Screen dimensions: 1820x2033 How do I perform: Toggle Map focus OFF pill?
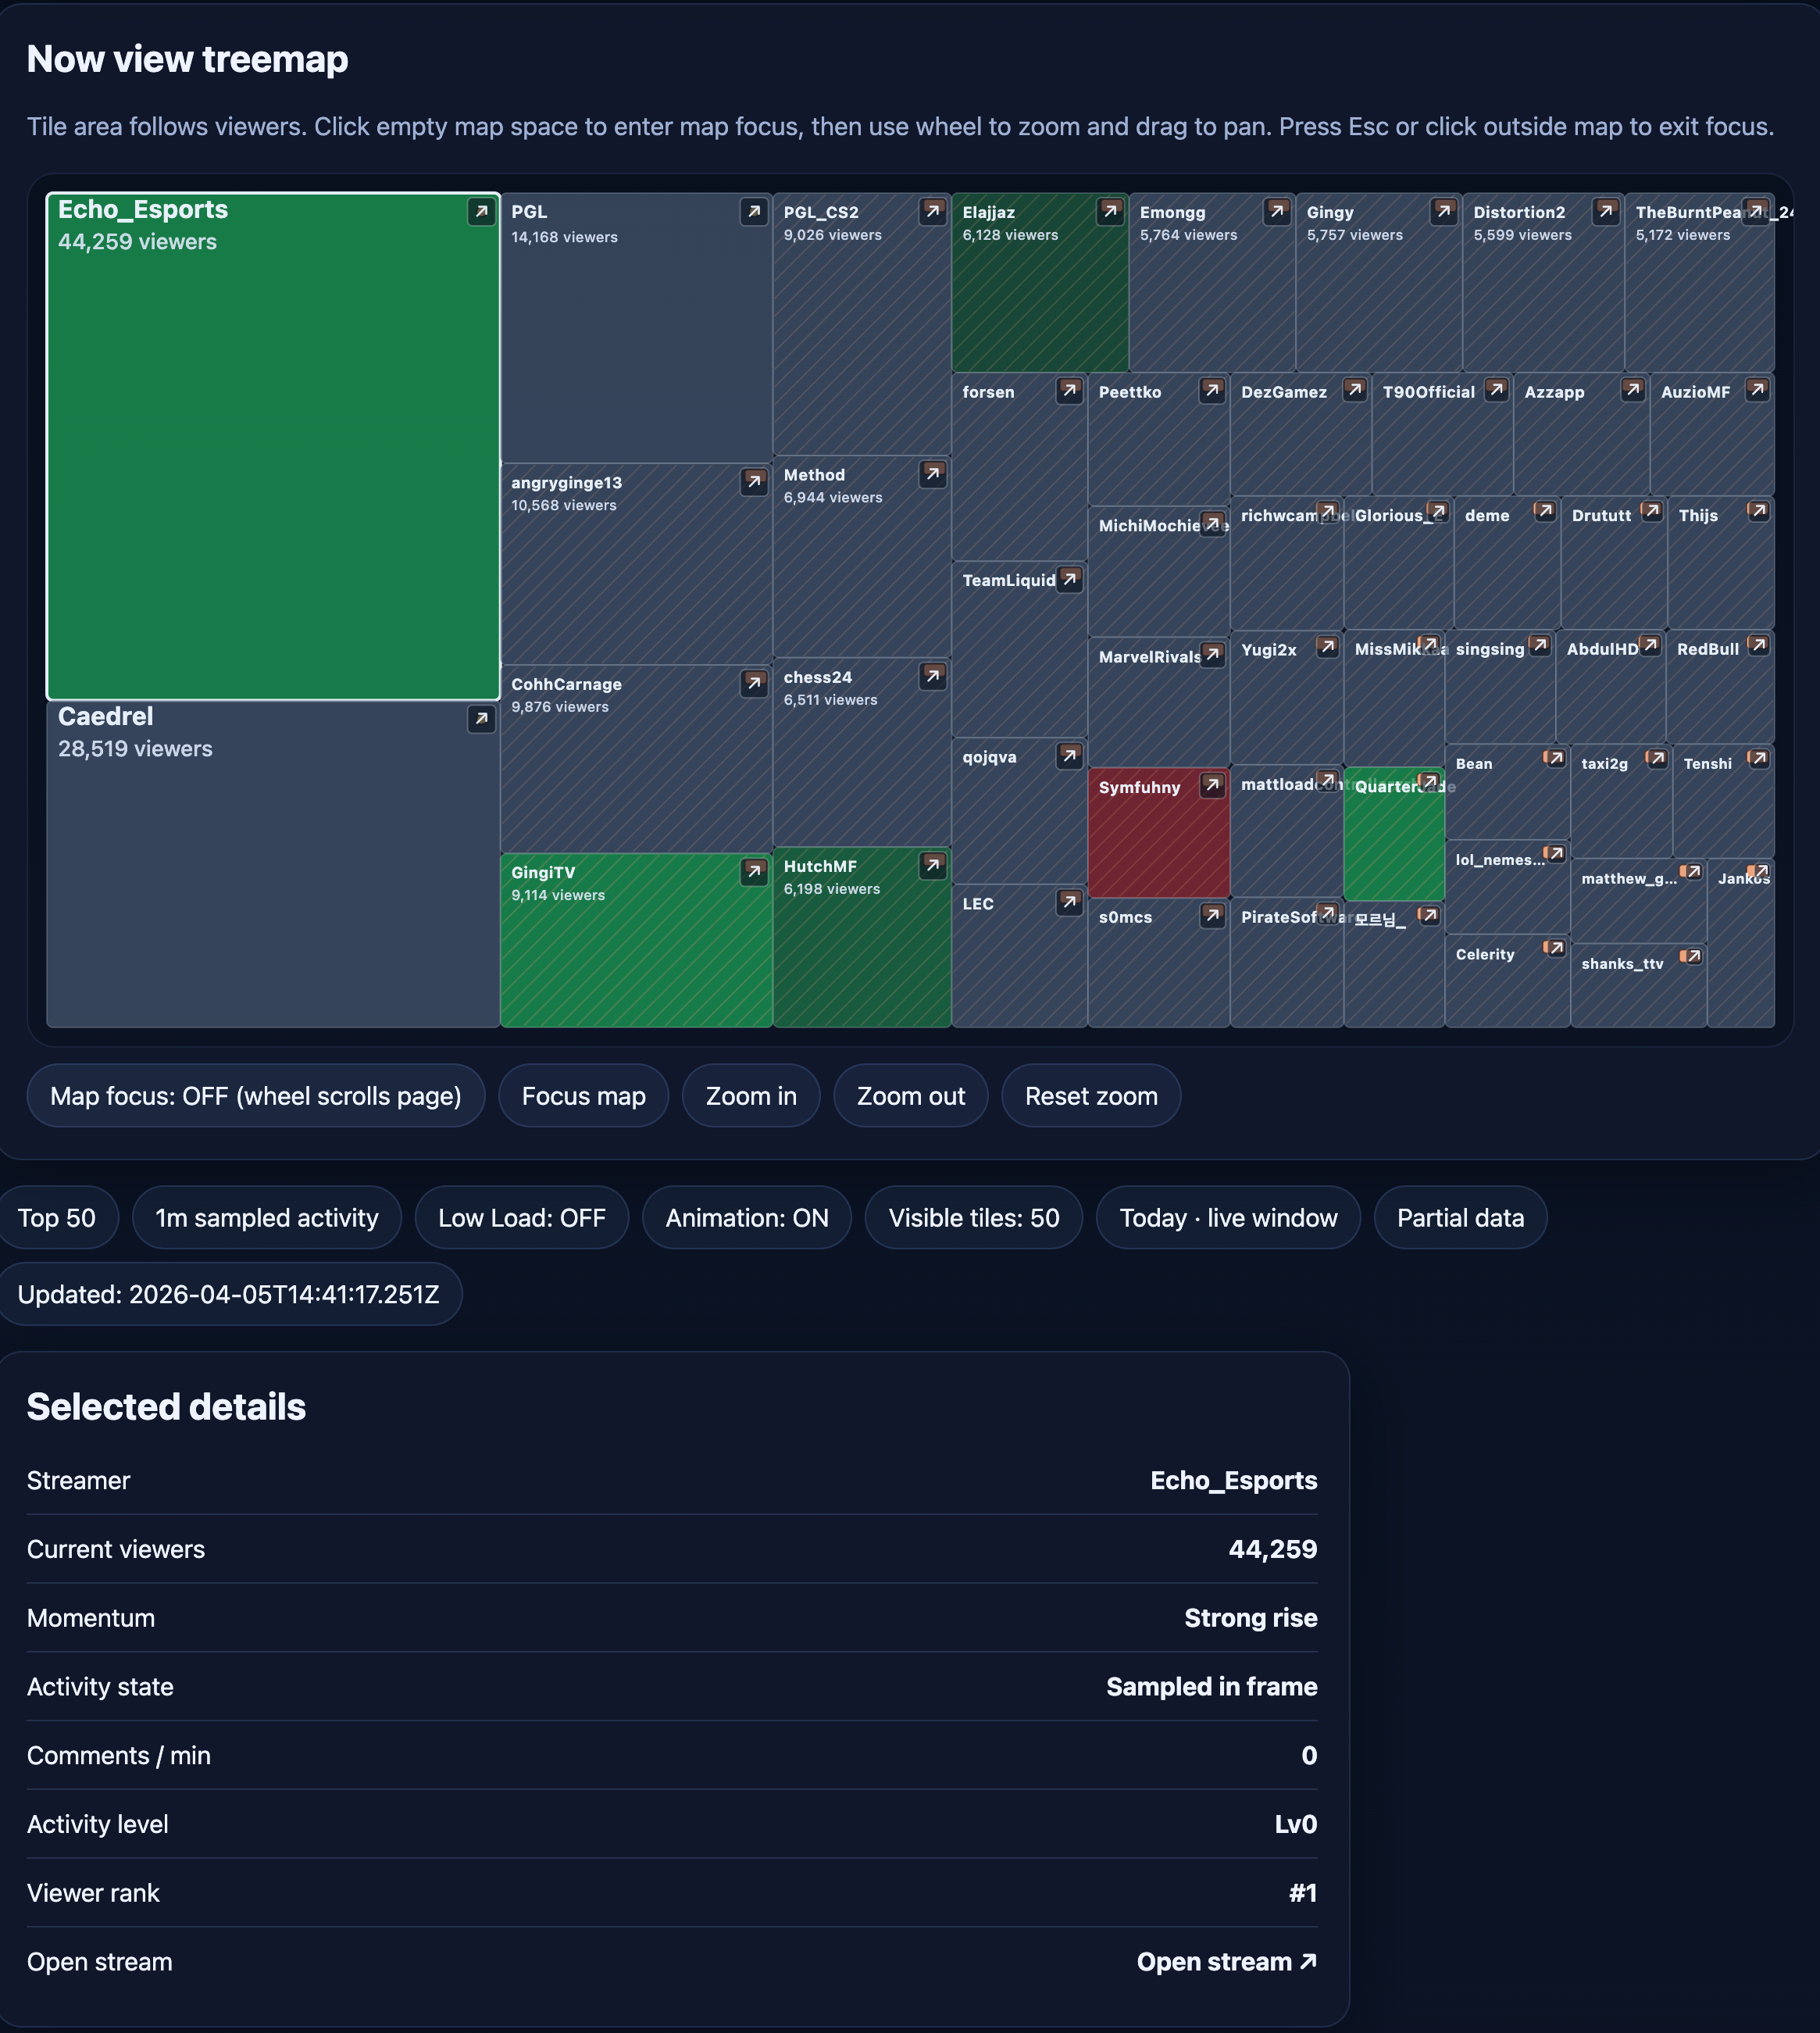[x=256, y=1096]
